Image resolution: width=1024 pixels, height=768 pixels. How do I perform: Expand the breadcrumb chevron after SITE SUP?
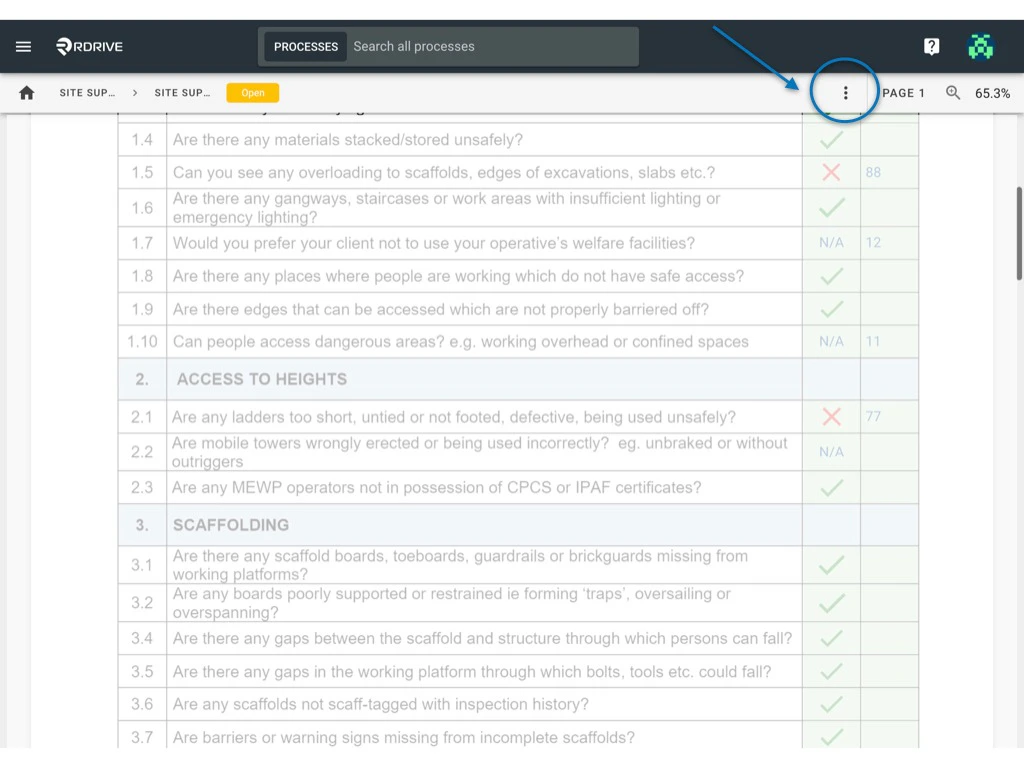pos(134,92)
